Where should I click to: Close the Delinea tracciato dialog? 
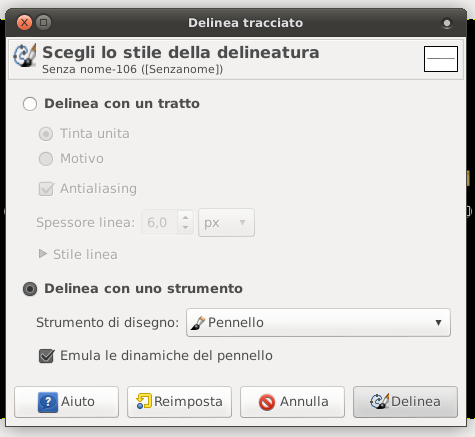click(x=24, y=23)
